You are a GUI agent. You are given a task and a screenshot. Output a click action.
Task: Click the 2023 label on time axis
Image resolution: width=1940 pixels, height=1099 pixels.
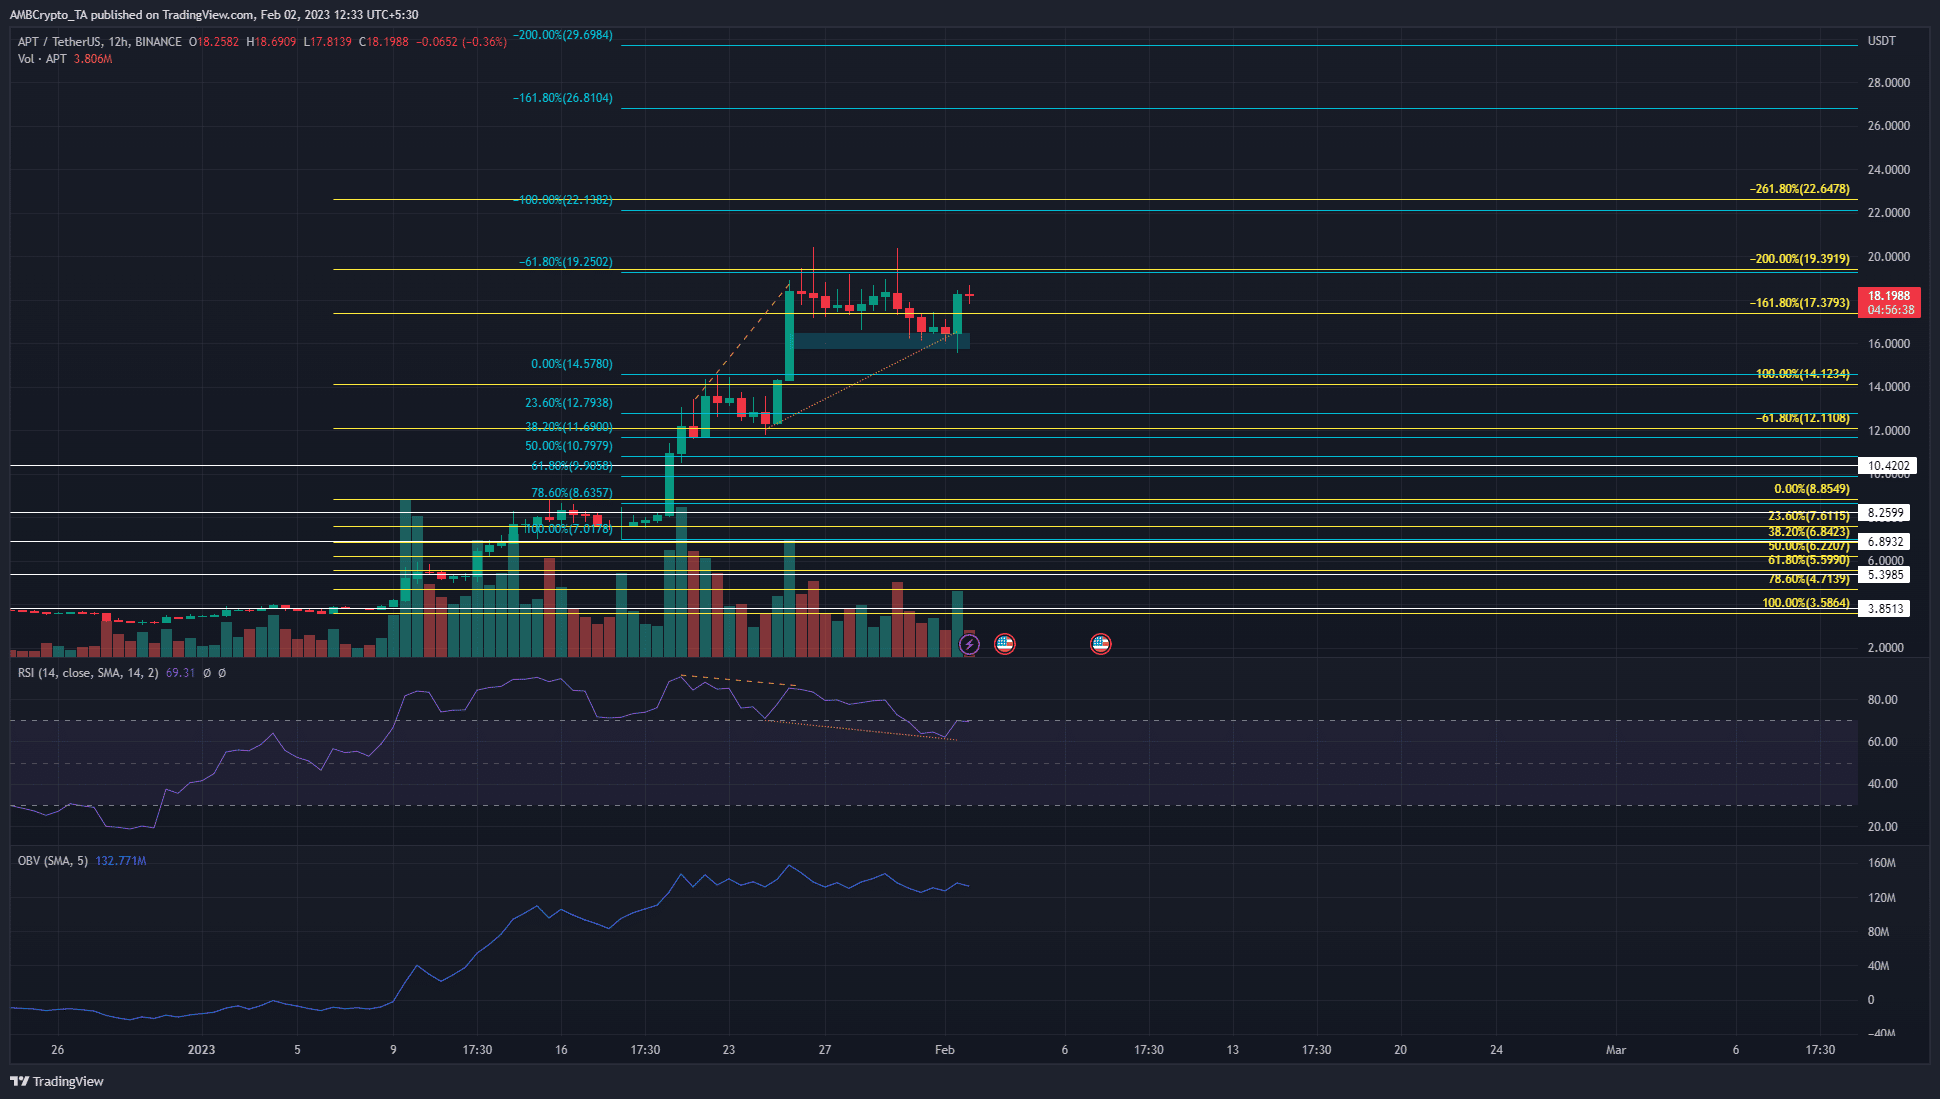tap(201, 1050)
